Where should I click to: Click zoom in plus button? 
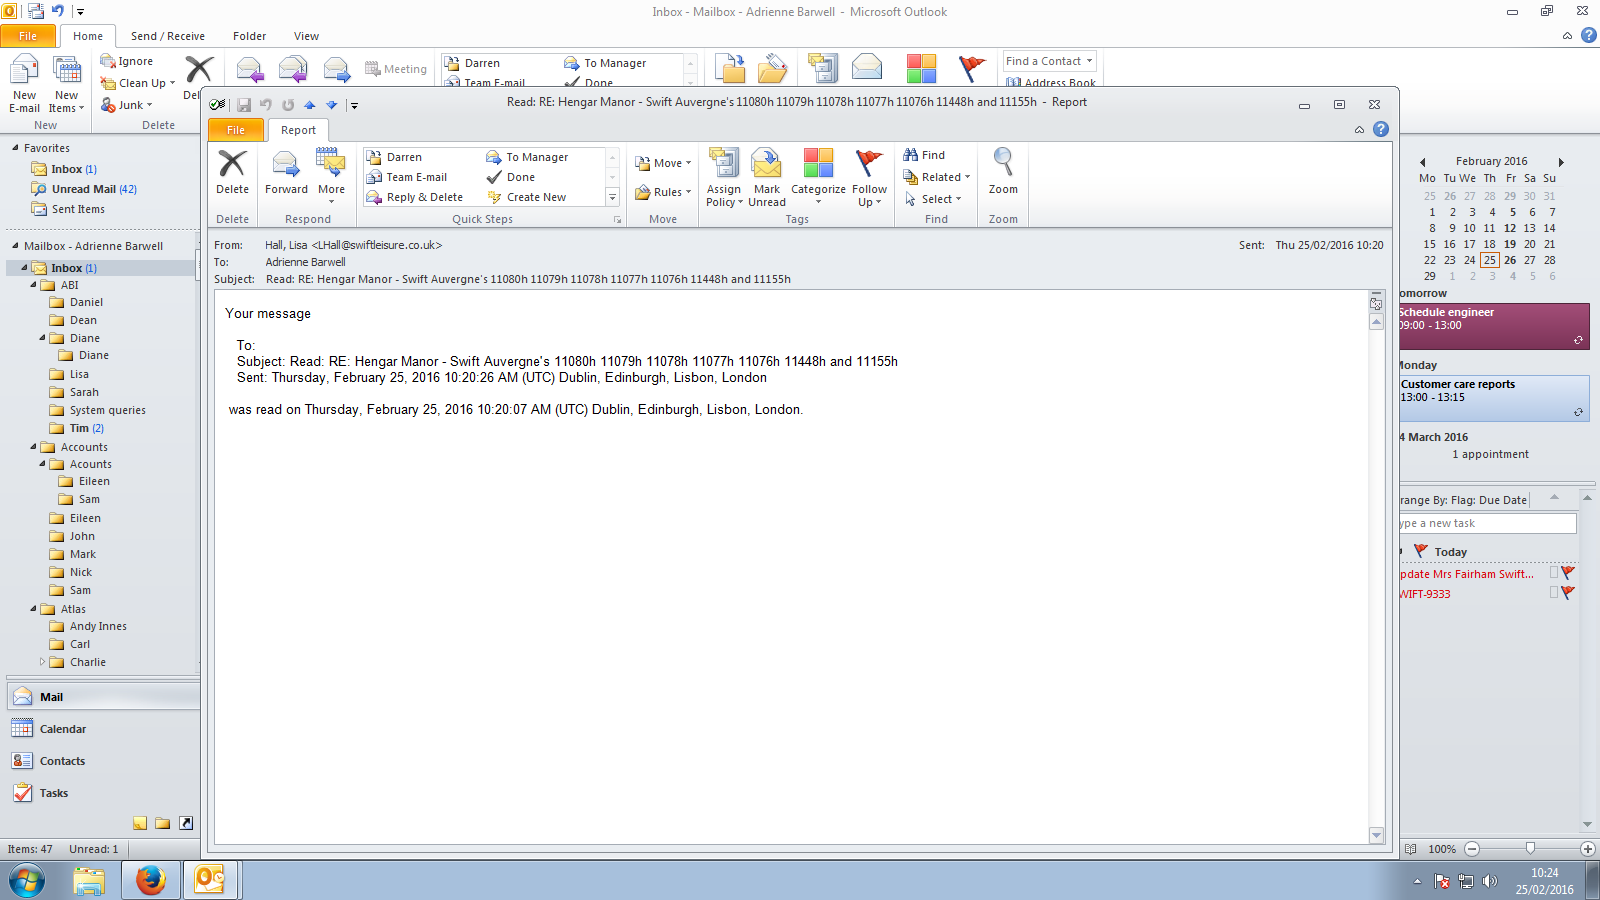pyautogui.click(x=1587, y=849)
